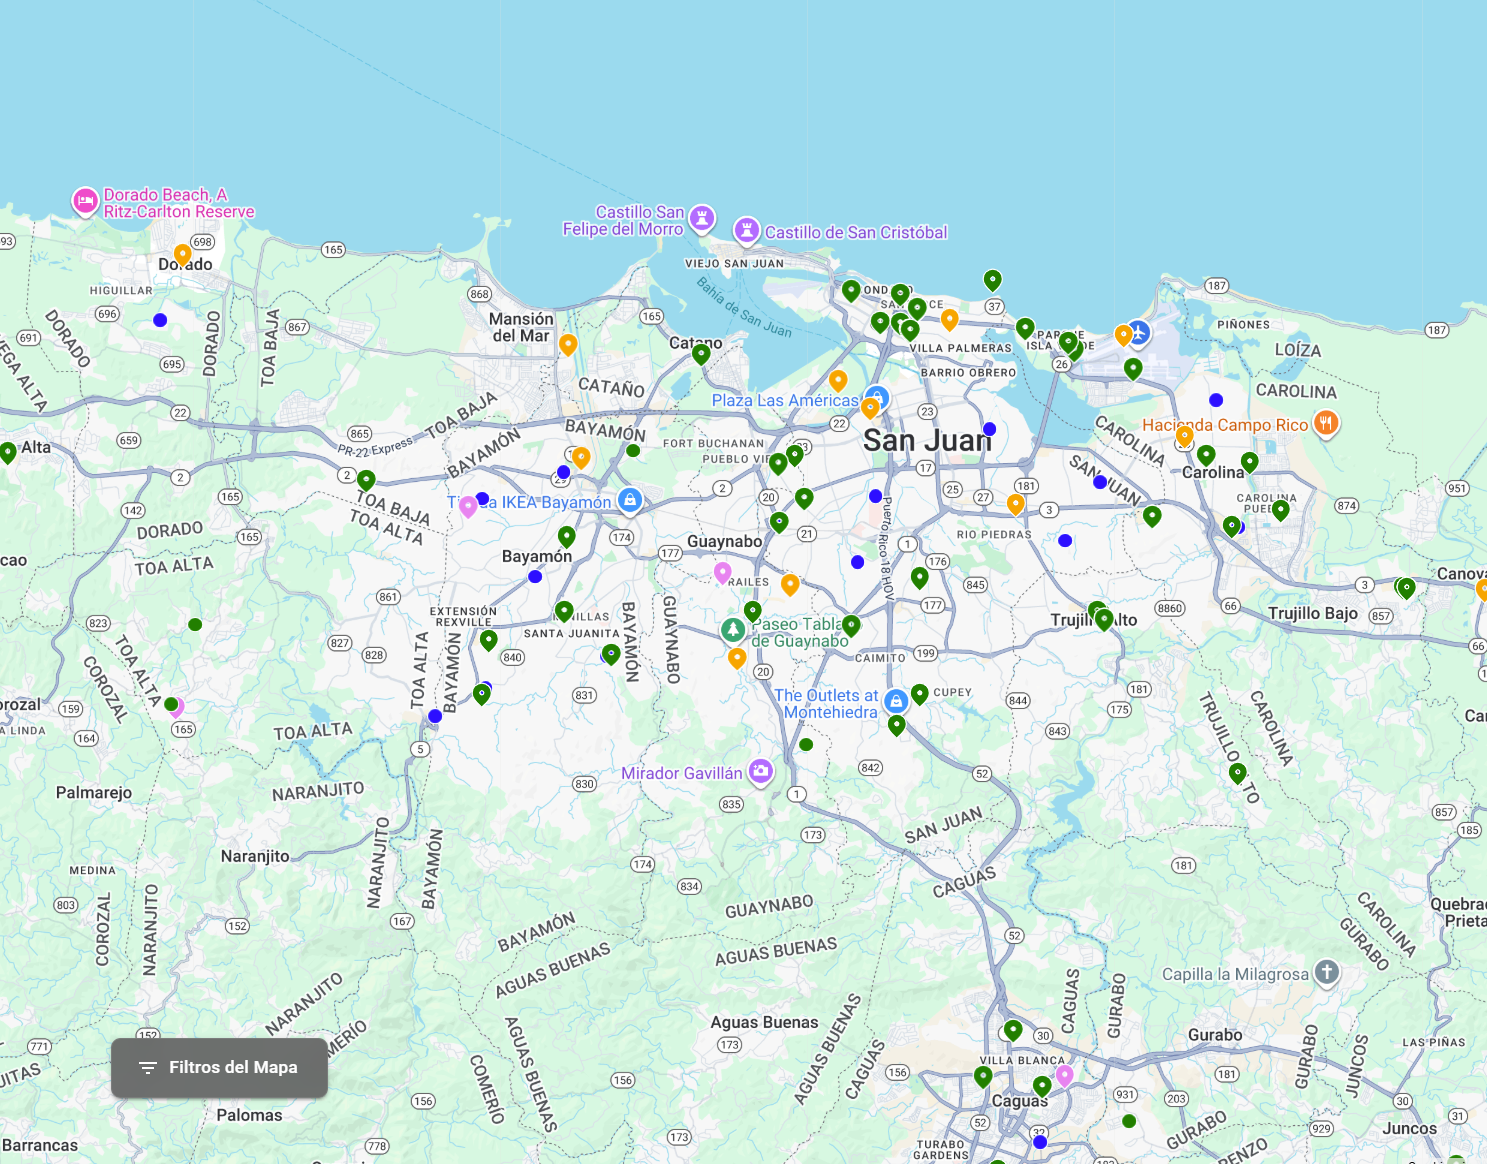Screen dimensions: 1487x1164
Task: Select the Dorado Beach Ritz-Carlton hotel icon
Action: coord(85,201)
